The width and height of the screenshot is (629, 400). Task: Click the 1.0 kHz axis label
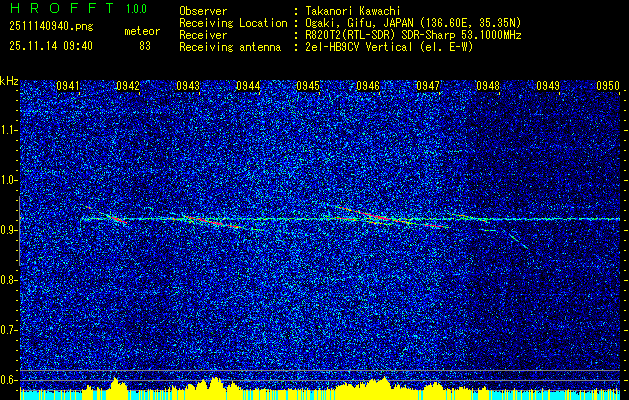tap(9, 180)
